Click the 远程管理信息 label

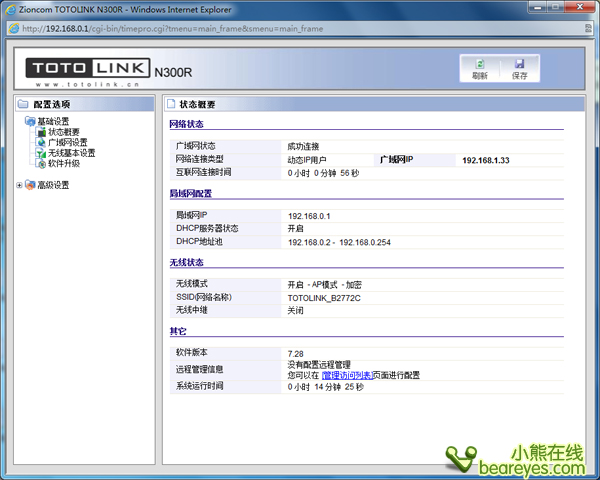199,369
